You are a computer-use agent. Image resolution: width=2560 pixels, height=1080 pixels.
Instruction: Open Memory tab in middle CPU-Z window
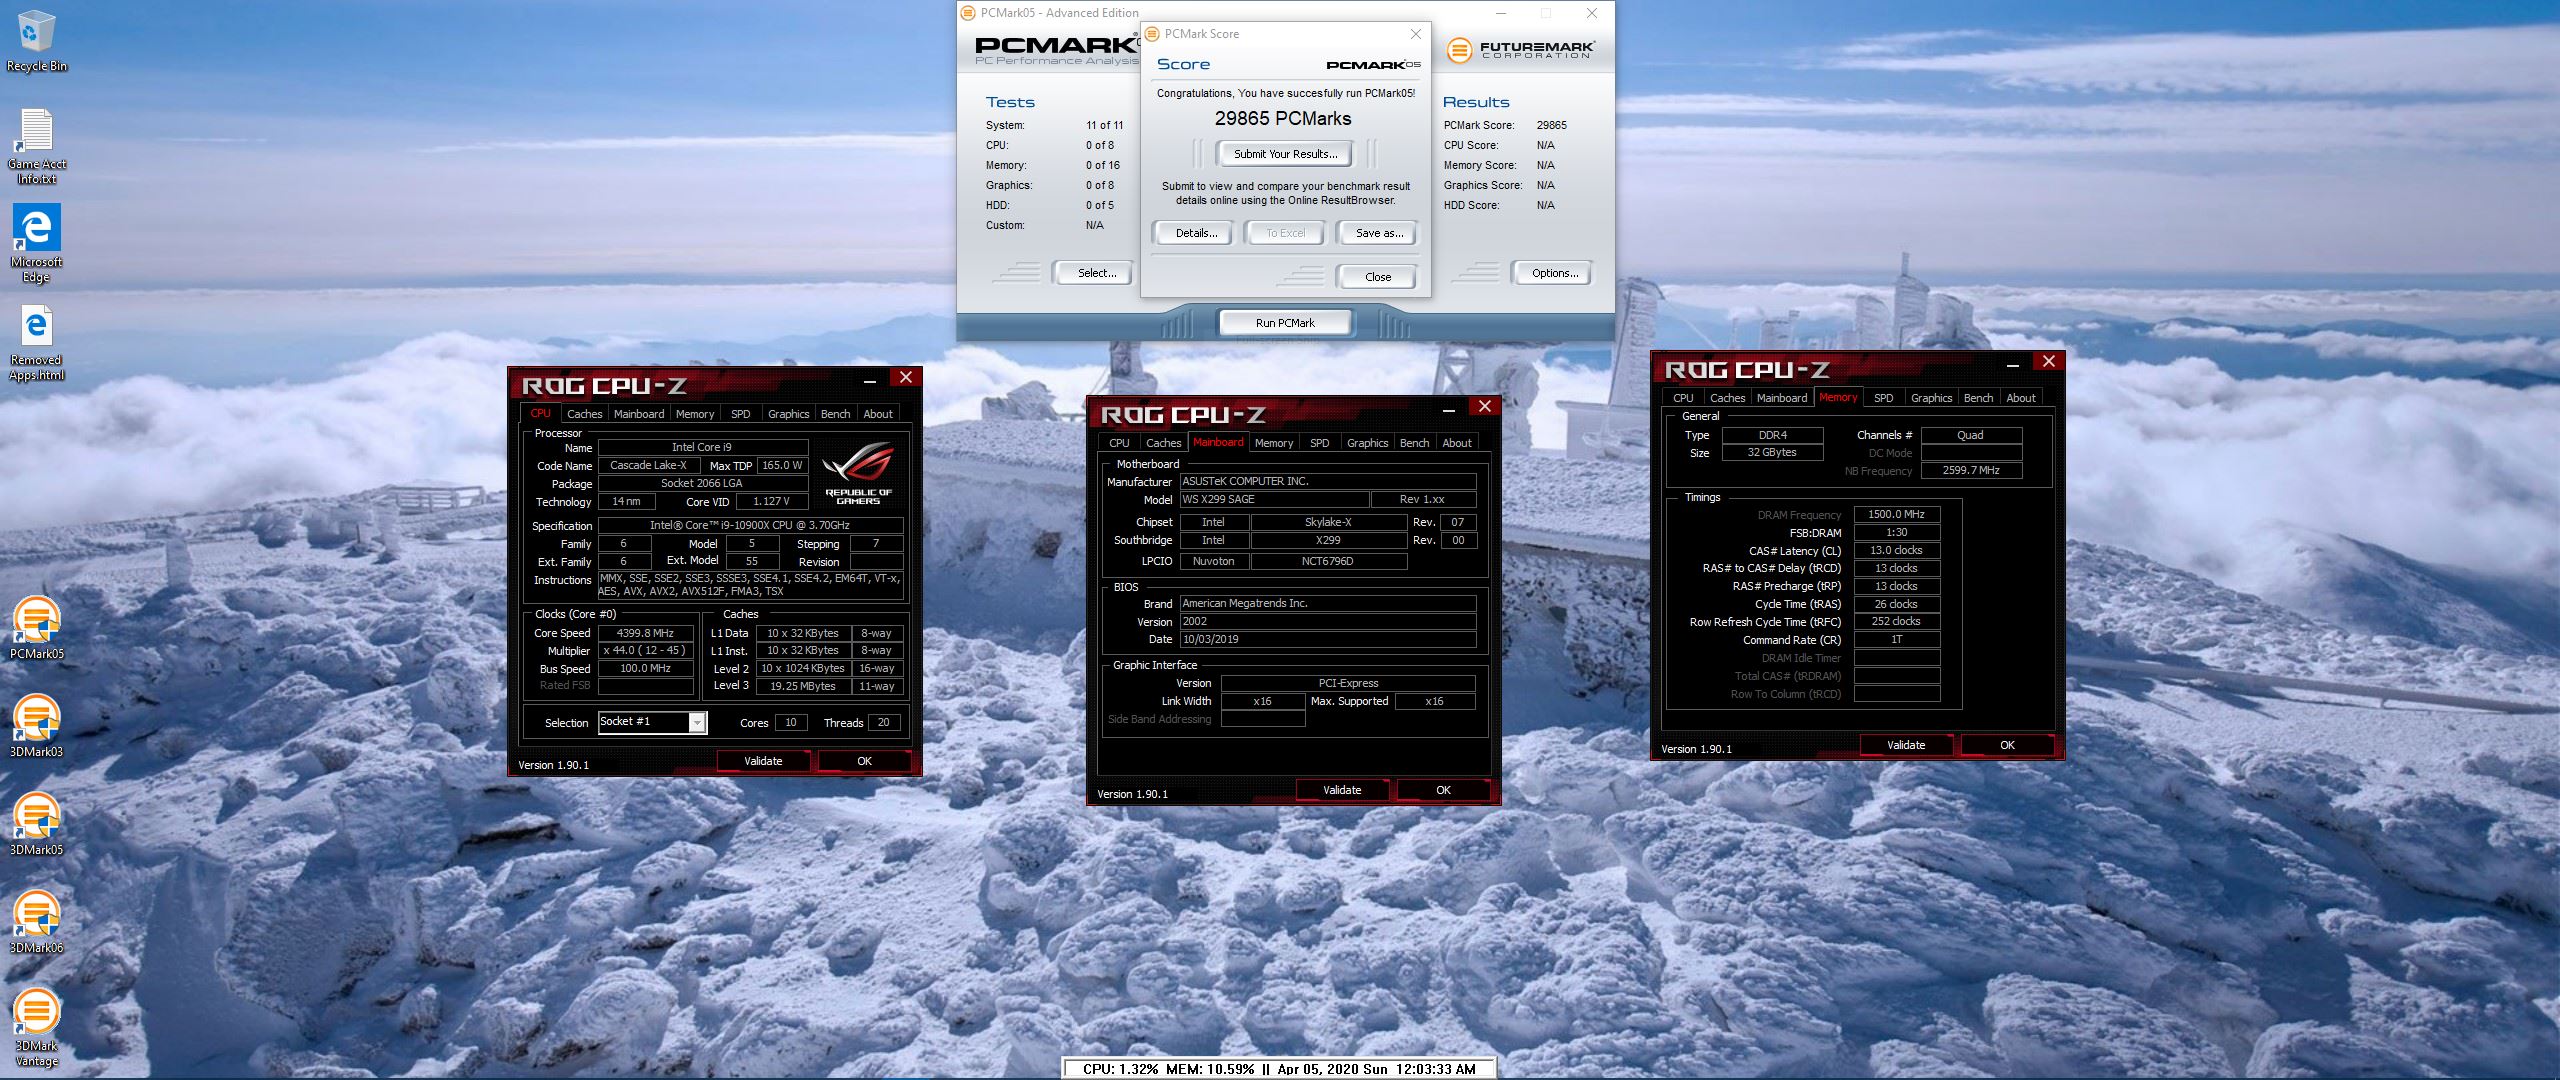[x=1273, y=443]
